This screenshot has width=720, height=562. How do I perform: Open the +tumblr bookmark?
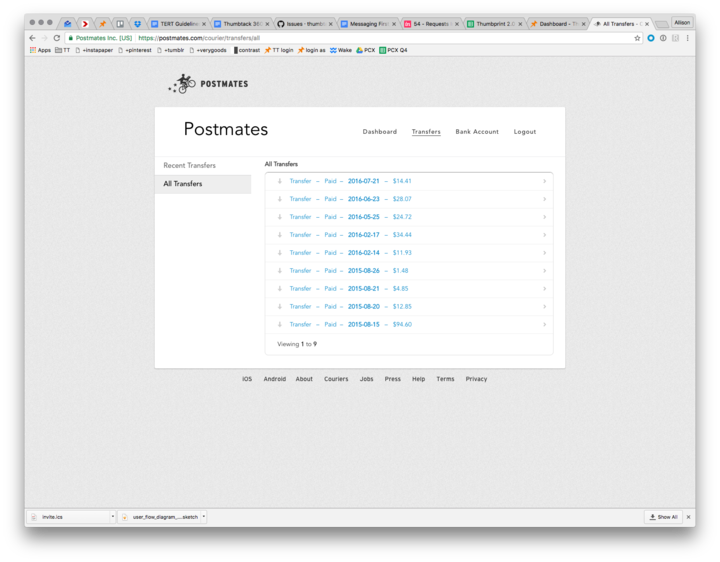(171, 50)
